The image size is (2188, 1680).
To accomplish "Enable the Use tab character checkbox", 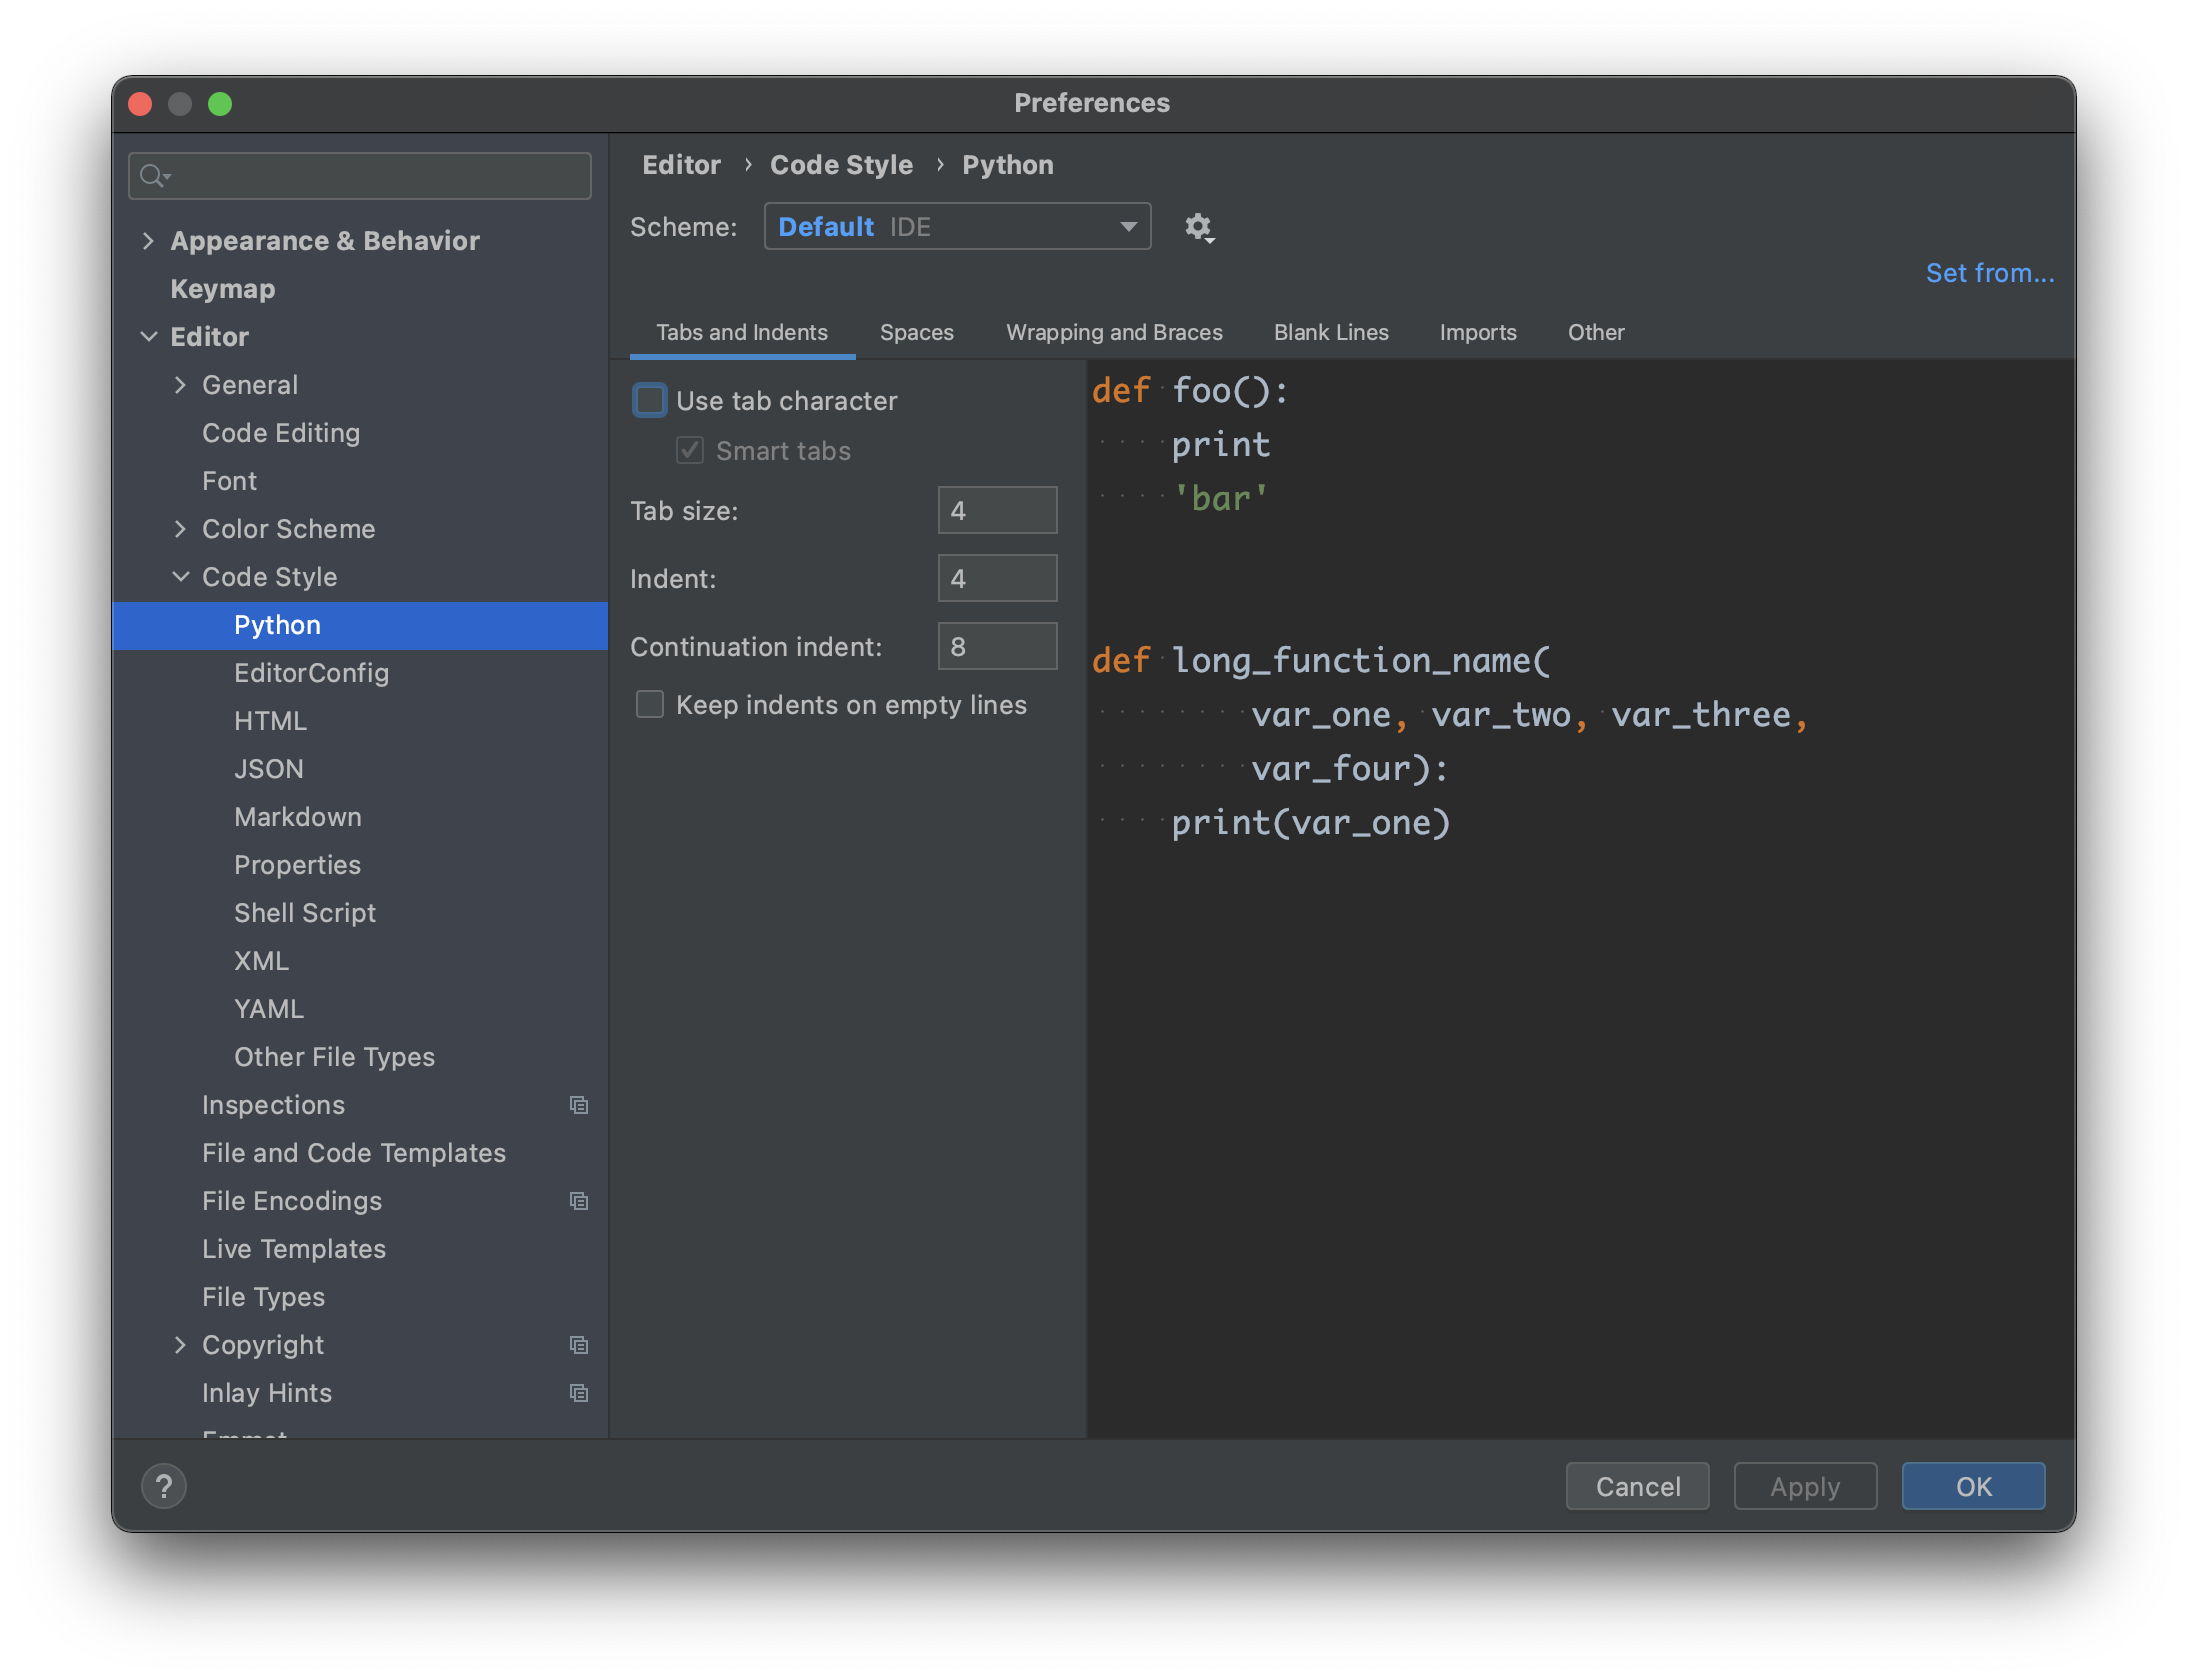I will pos(649,400).
